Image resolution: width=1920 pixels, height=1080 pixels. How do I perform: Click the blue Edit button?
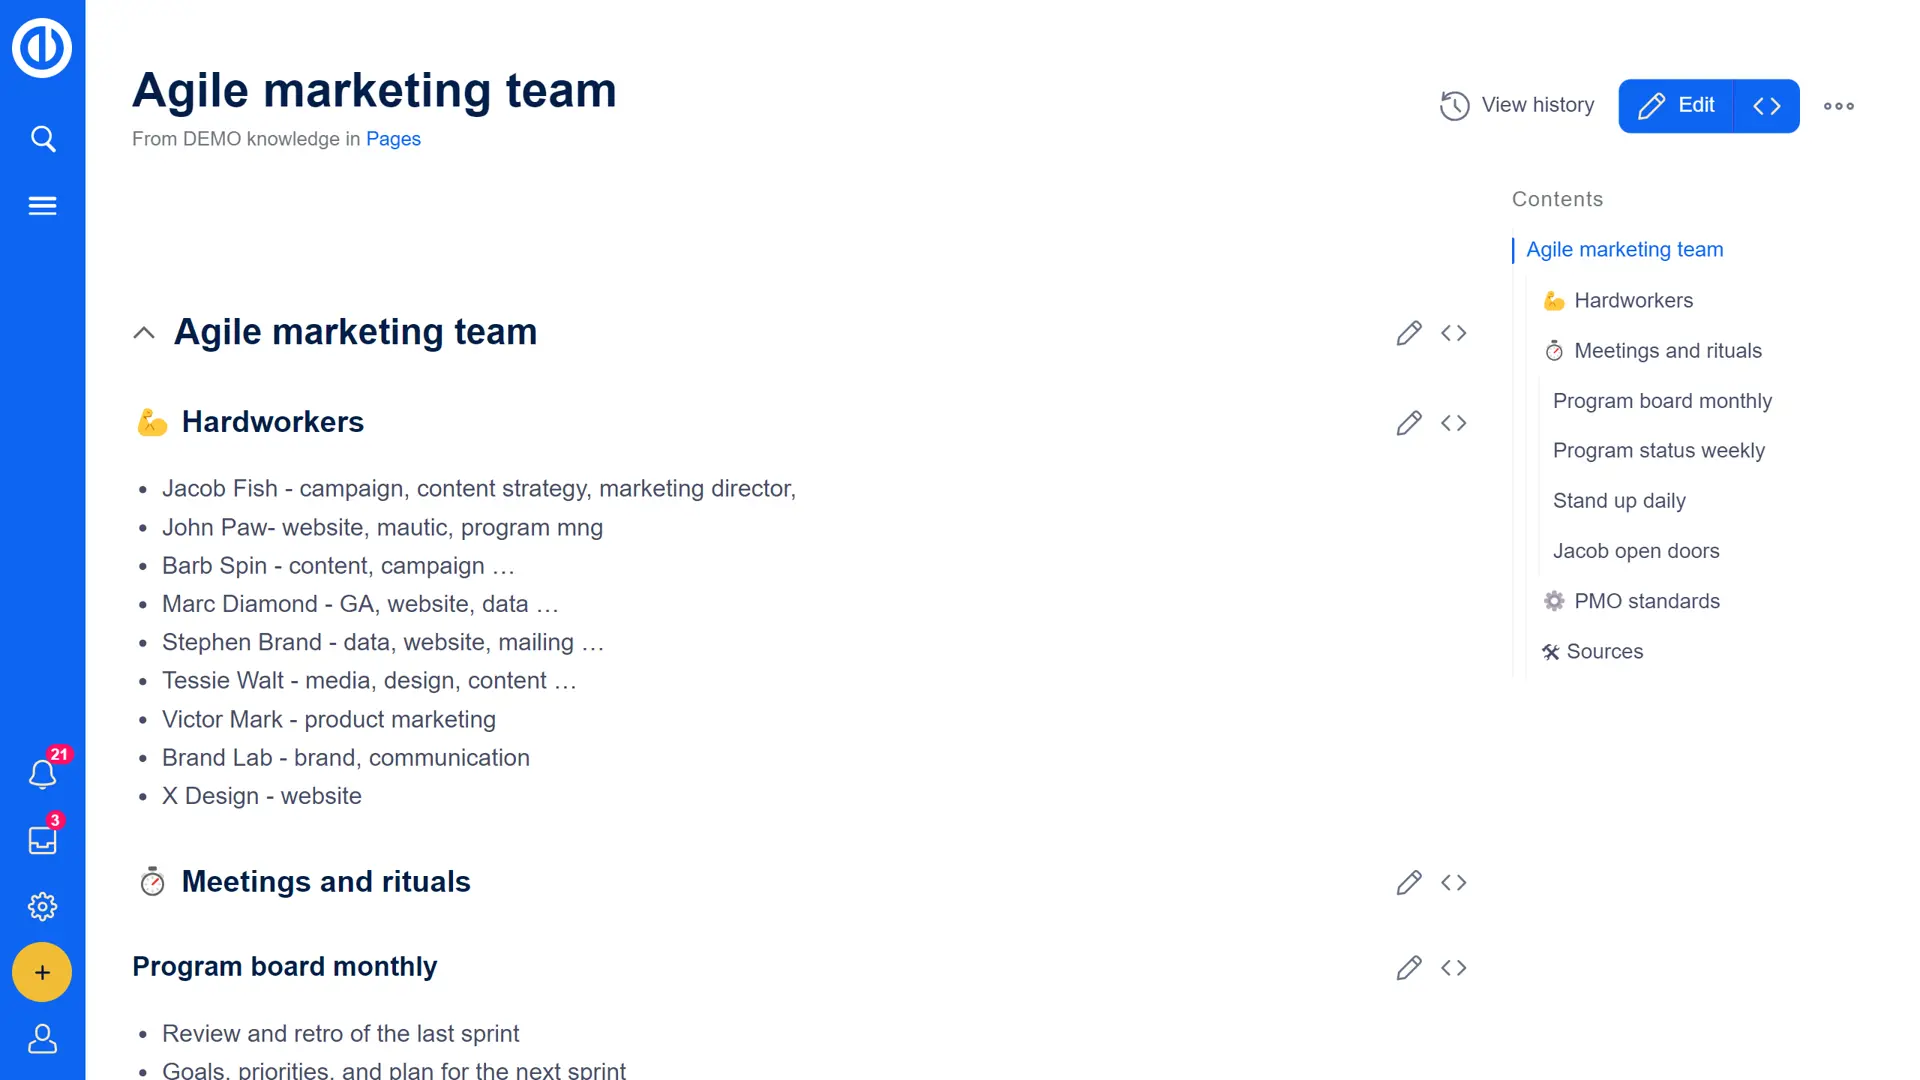(x=1677, y=106)
